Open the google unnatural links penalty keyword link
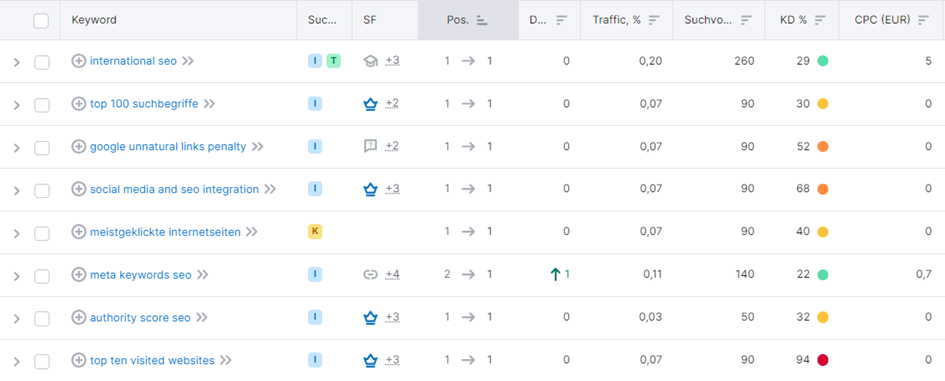 pos(168,146)
